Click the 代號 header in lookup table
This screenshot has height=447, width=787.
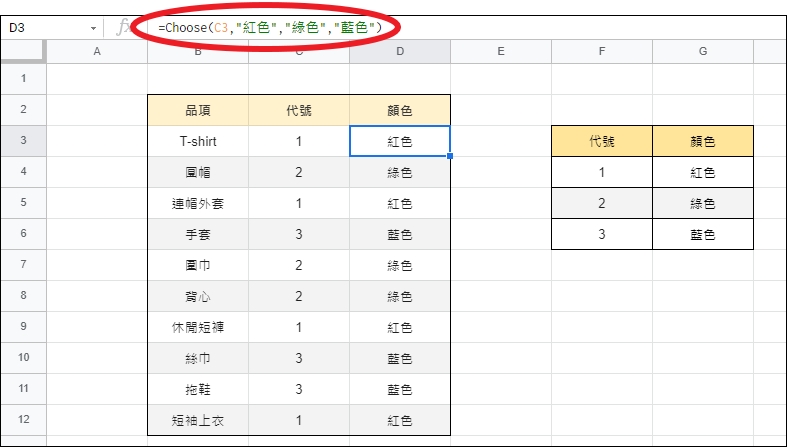[602, 141]
